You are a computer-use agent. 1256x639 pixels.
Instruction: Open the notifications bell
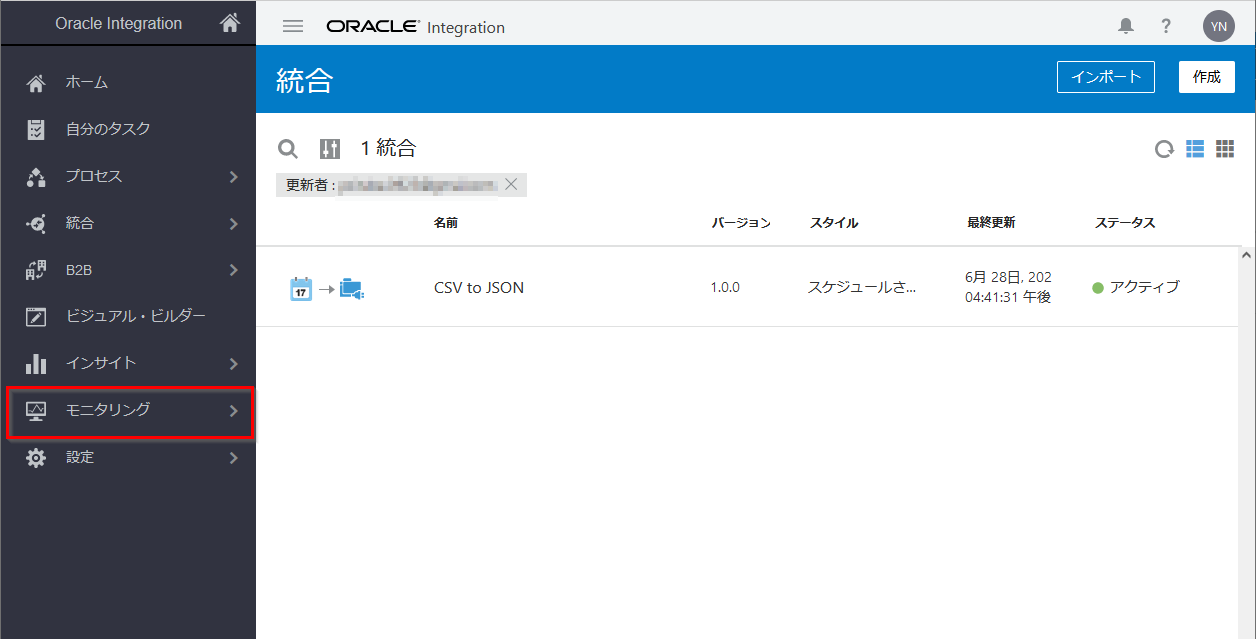(x=1126, y=27)
